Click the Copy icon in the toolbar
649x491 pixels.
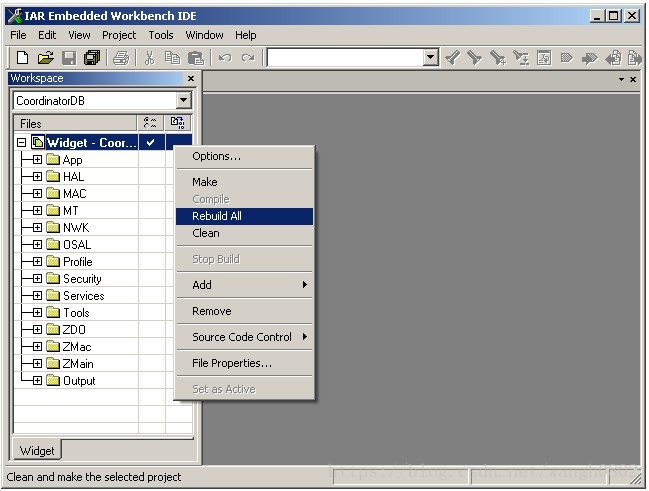172,58
